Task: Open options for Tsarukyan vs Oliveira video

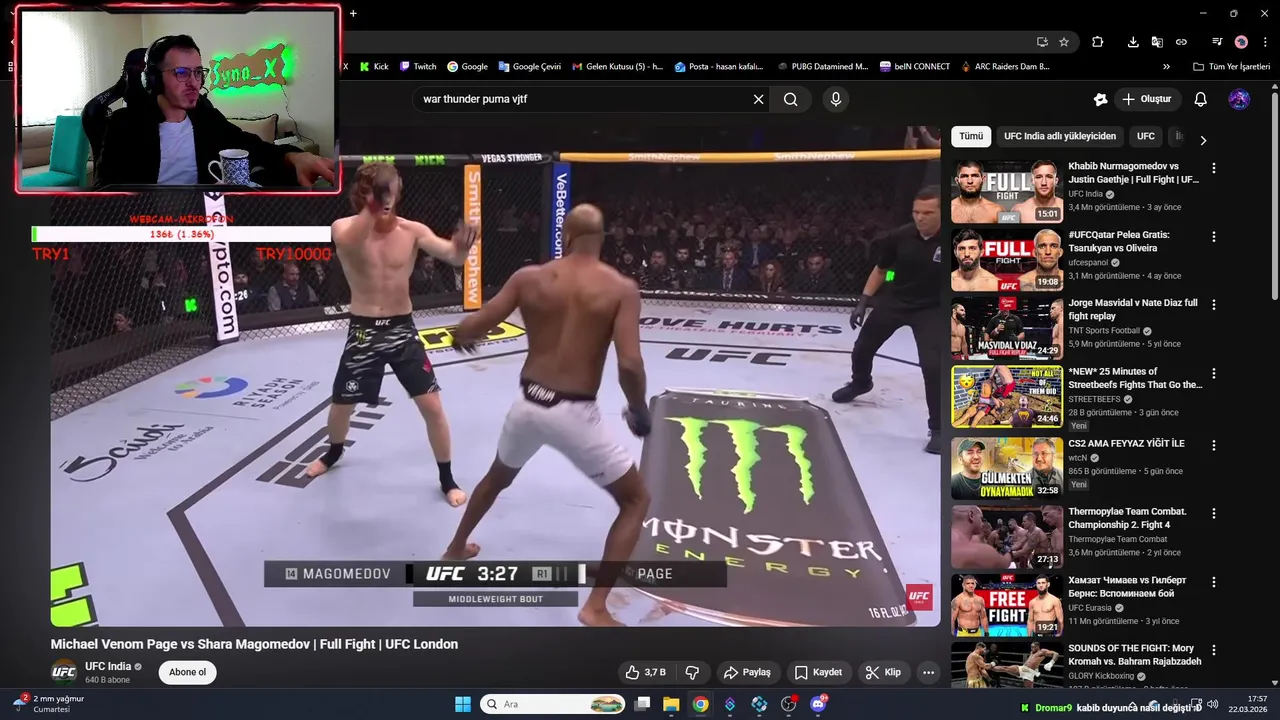Action: coord(1214,237)
